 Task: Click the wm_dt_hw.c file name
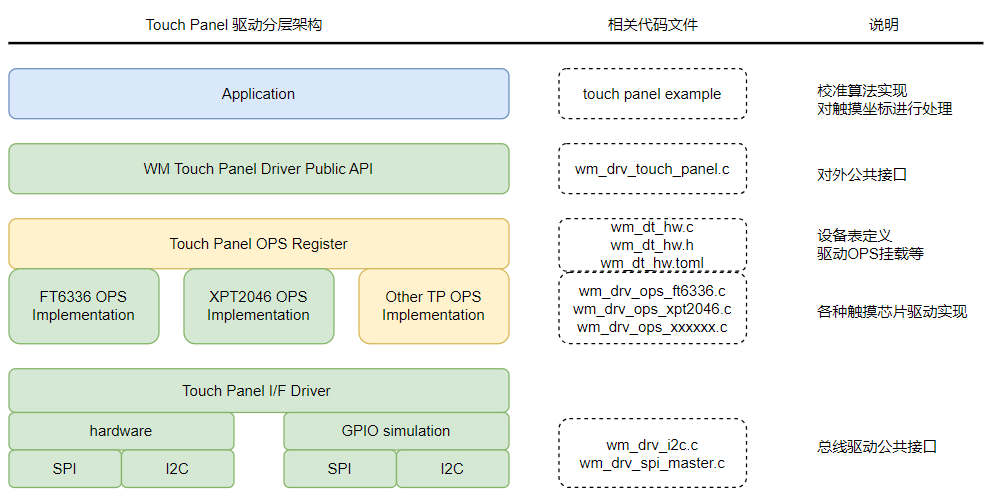pyautogui.click(x=652, y=227)
